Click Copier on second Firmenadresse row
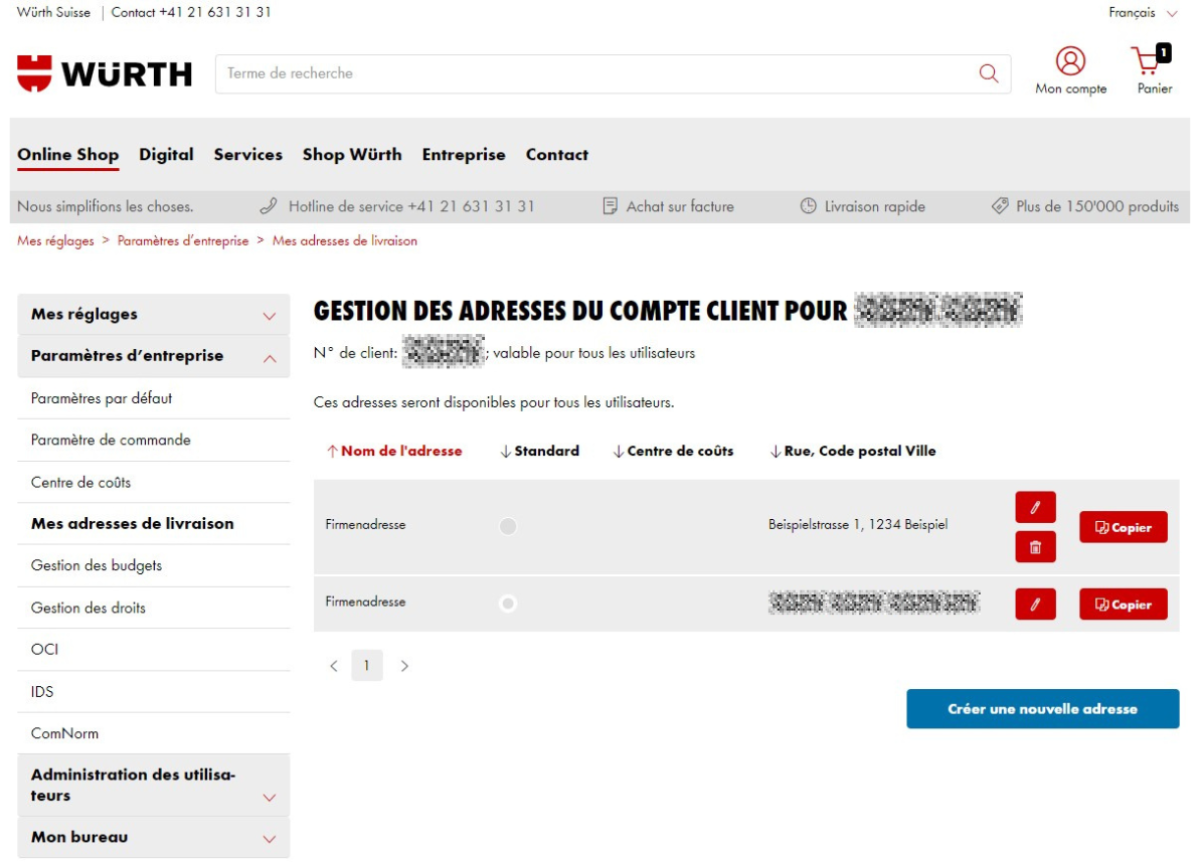The width and height of the screenshot is (1200, 865). tap(1123, 604)
